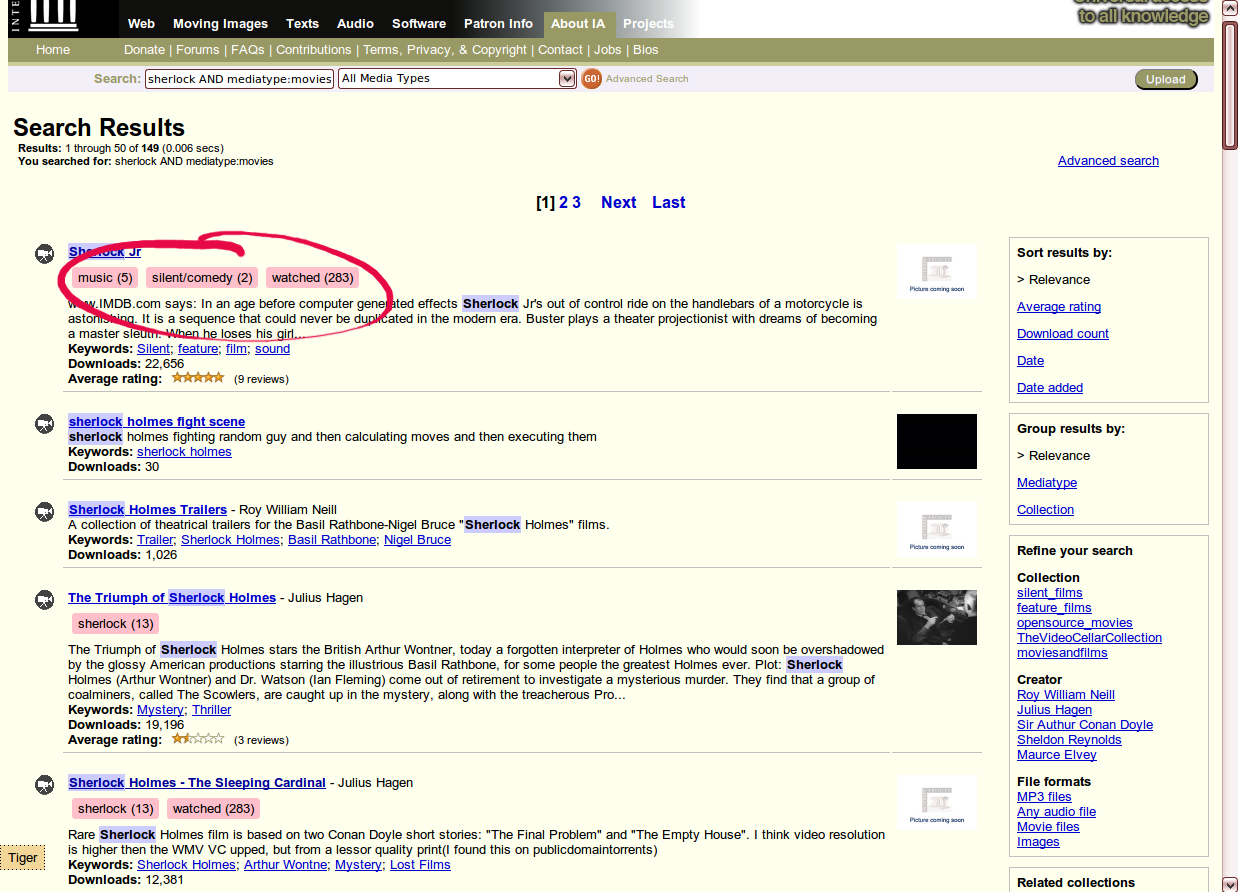Open the Donate menu item

point(144,49)
